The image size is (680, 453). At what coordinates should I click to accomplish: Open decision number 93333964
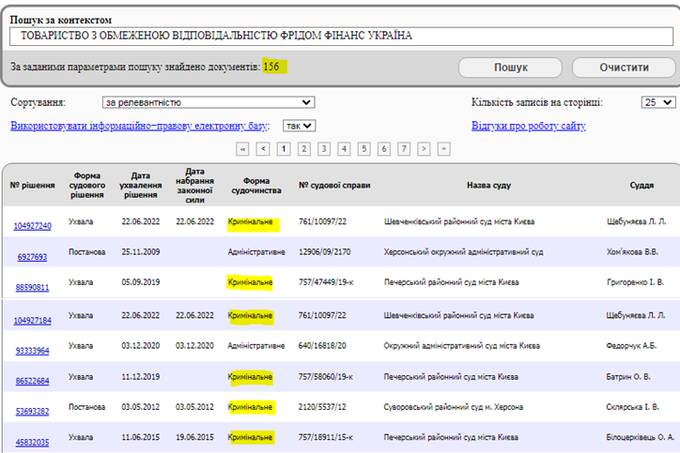coord(32,351)
